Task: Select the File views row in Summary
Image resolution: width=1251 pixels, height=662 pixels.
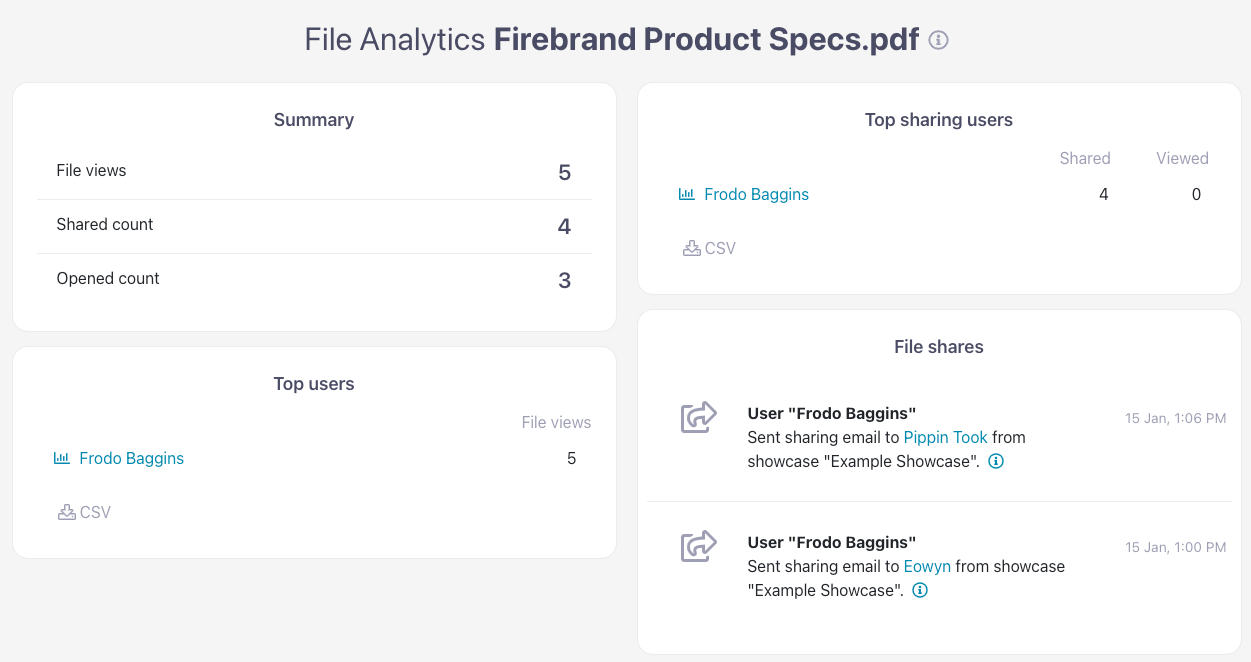Action: (x=313, y=171)
